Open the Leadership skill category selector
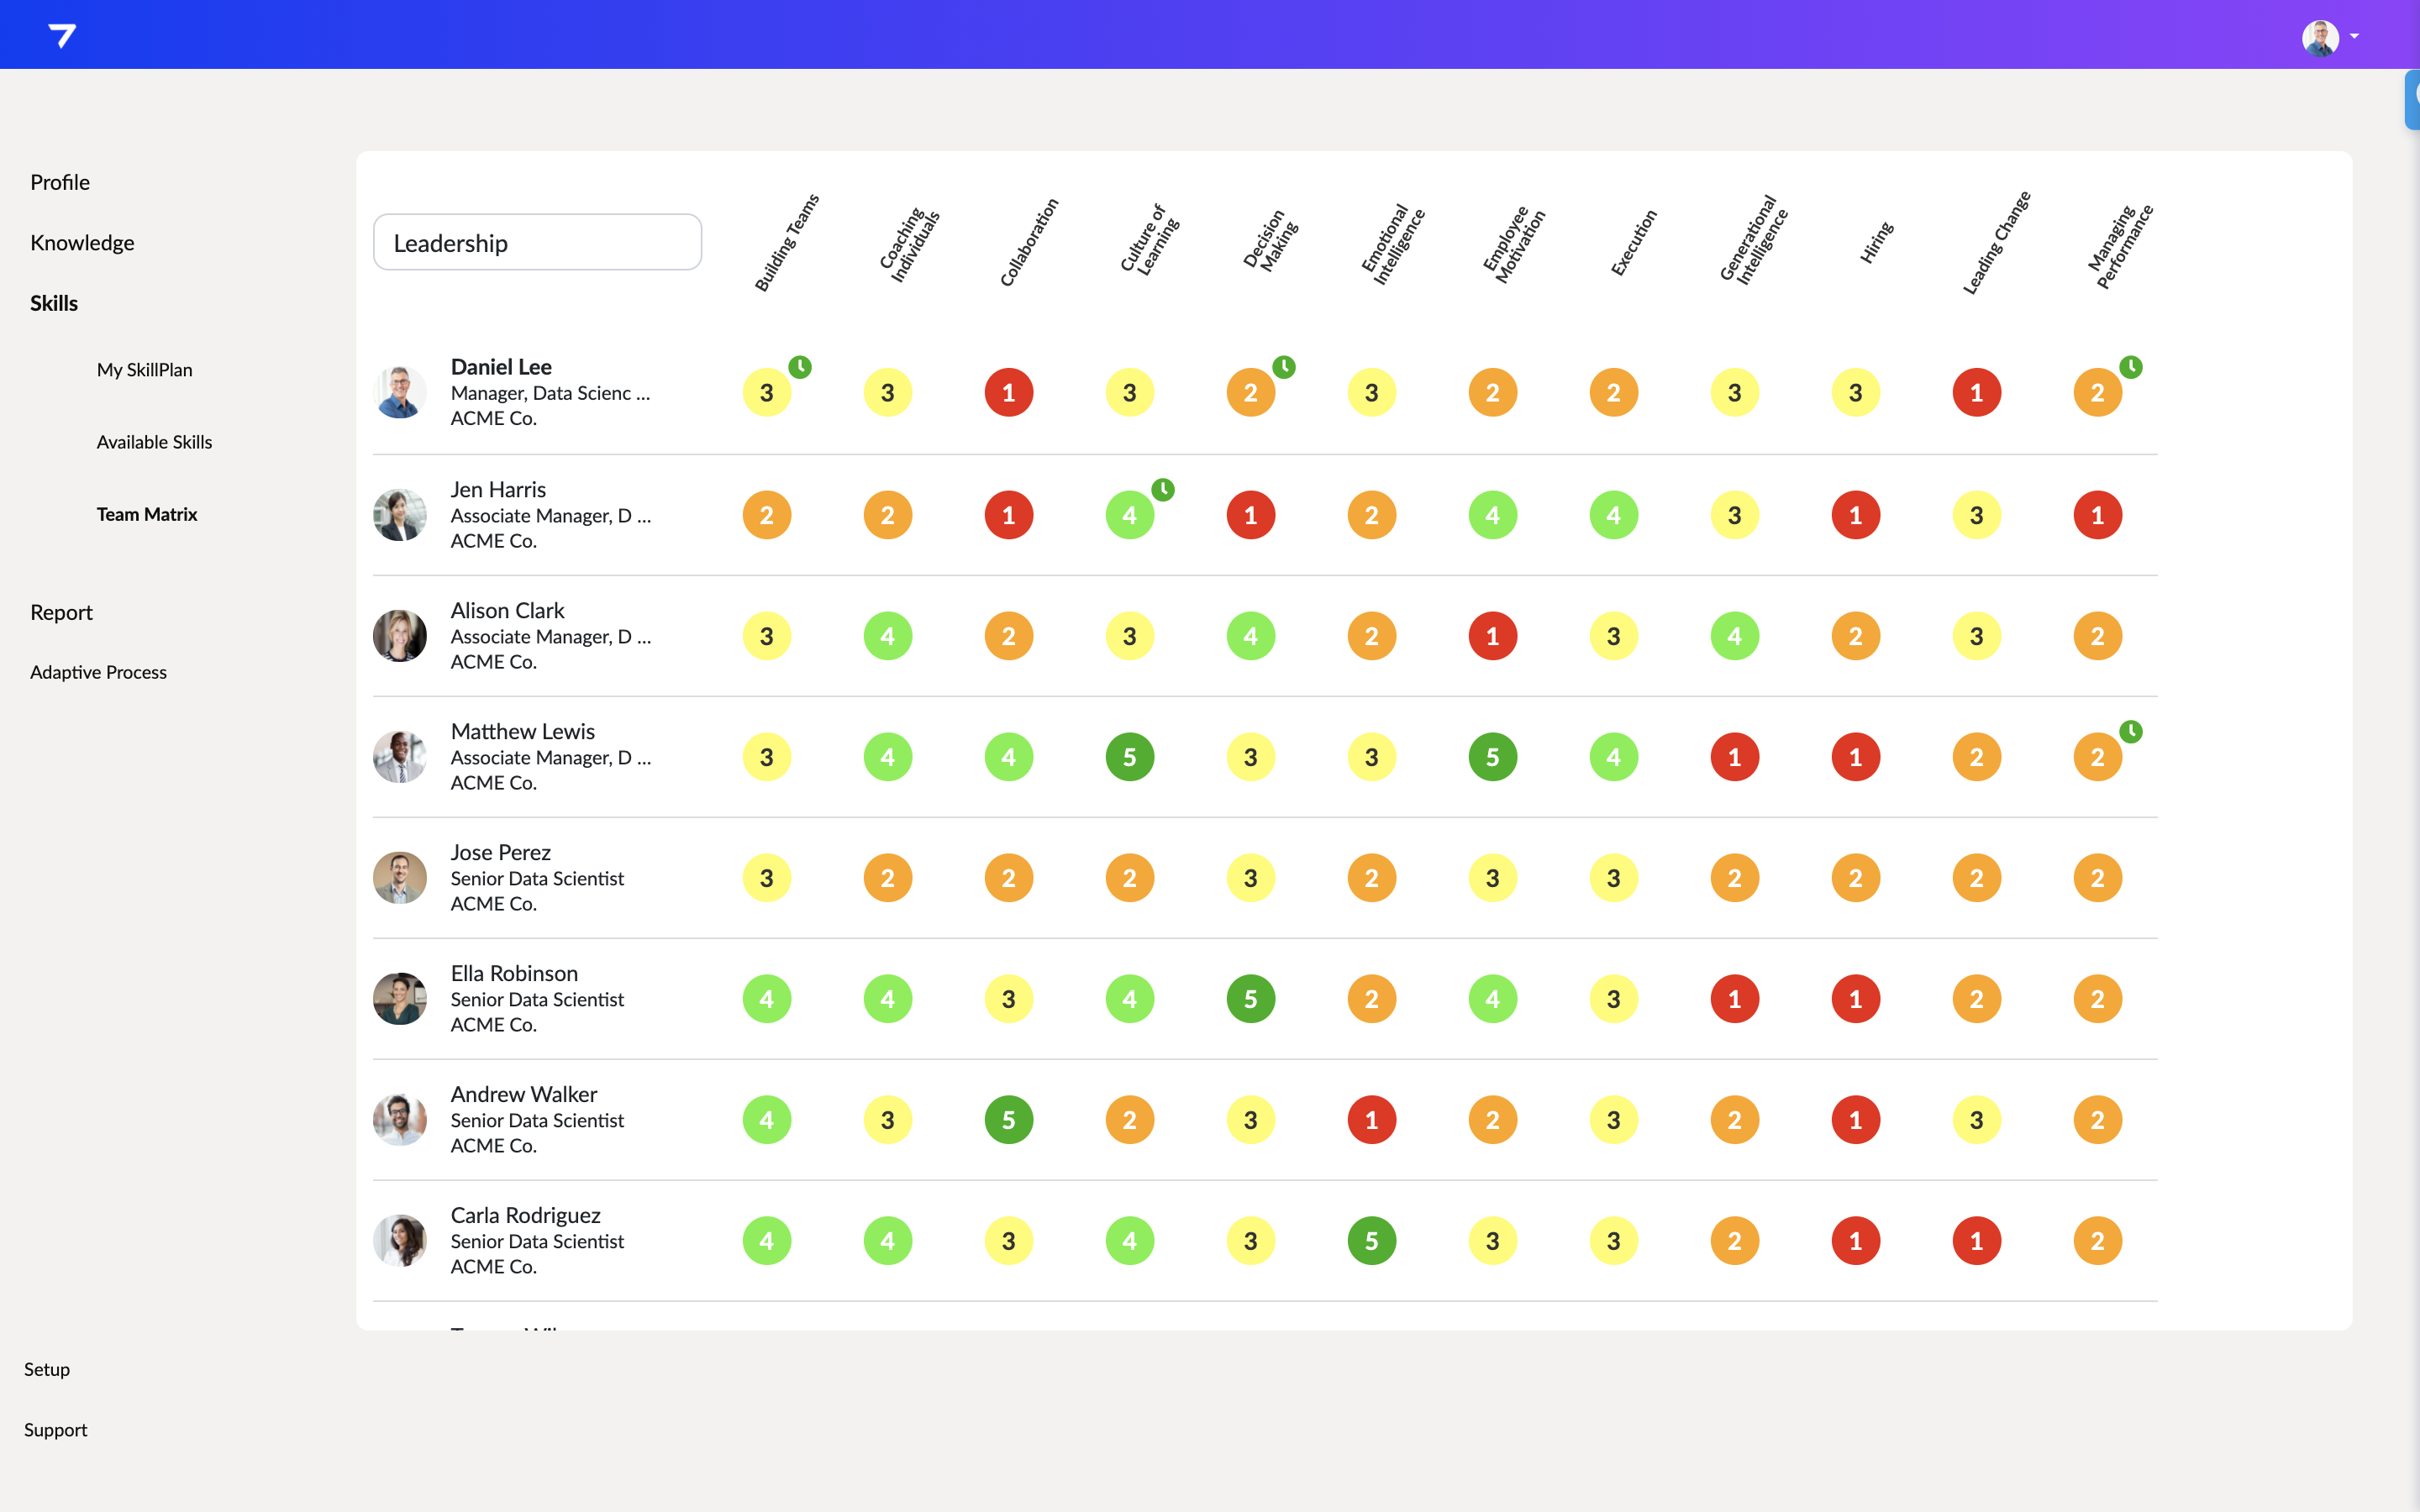The height and width of the screenshot is (1512, 2420). pyautogui.click(x=537, y=243)
